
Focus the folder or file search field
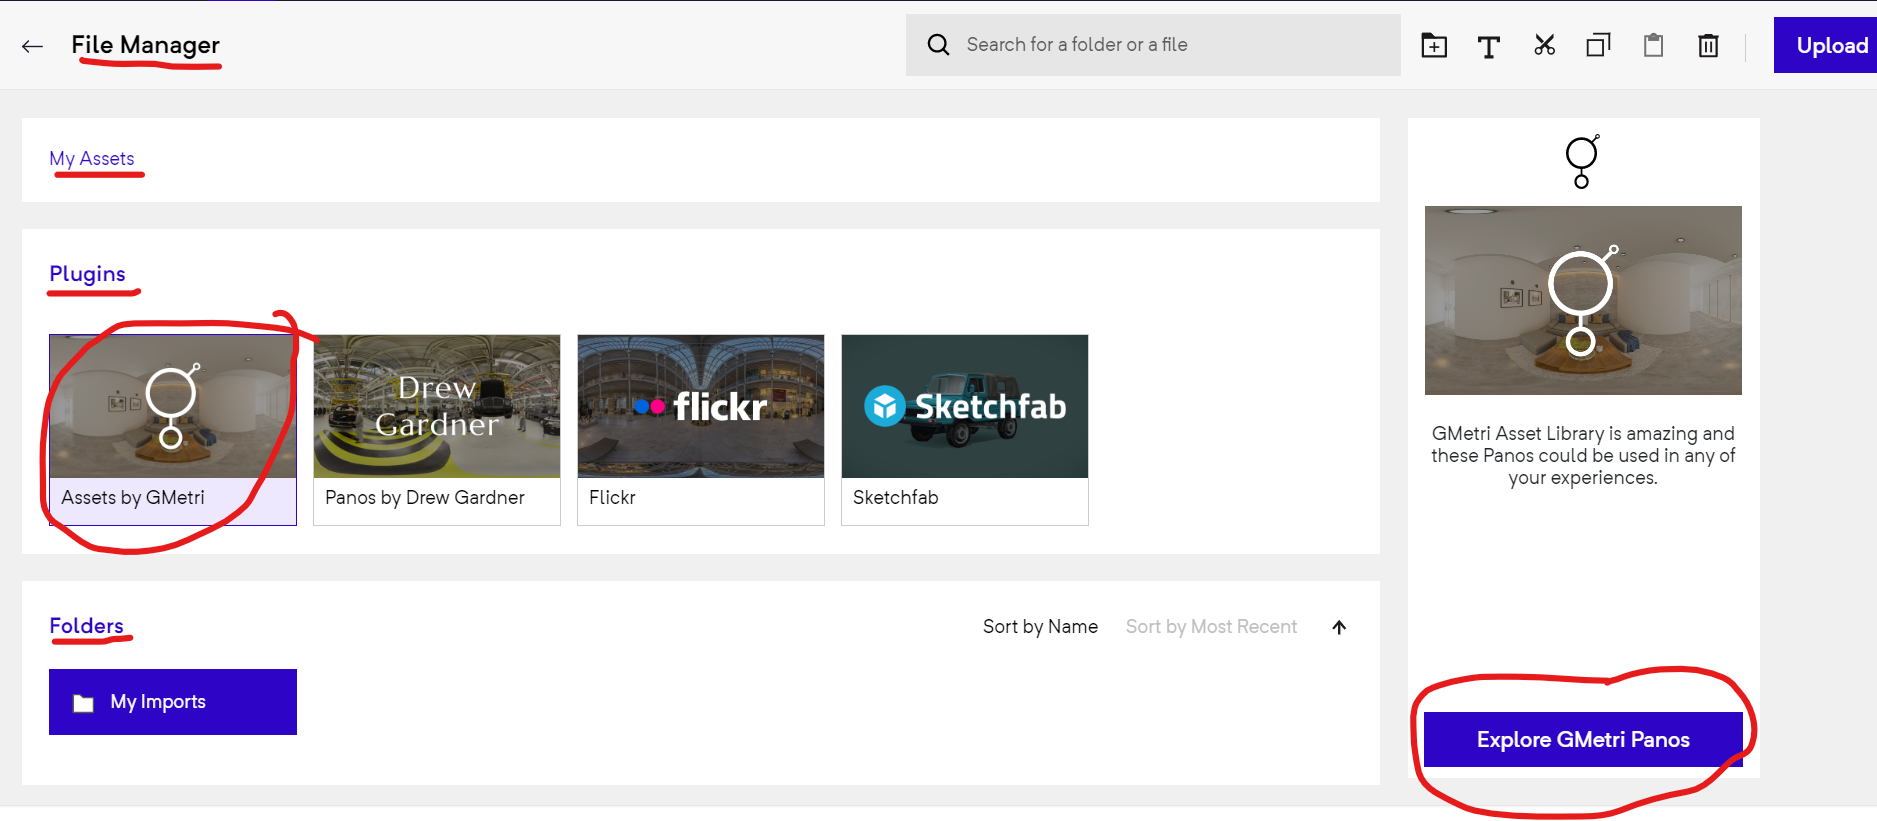pyautogui.click(x=1170, y=45)
